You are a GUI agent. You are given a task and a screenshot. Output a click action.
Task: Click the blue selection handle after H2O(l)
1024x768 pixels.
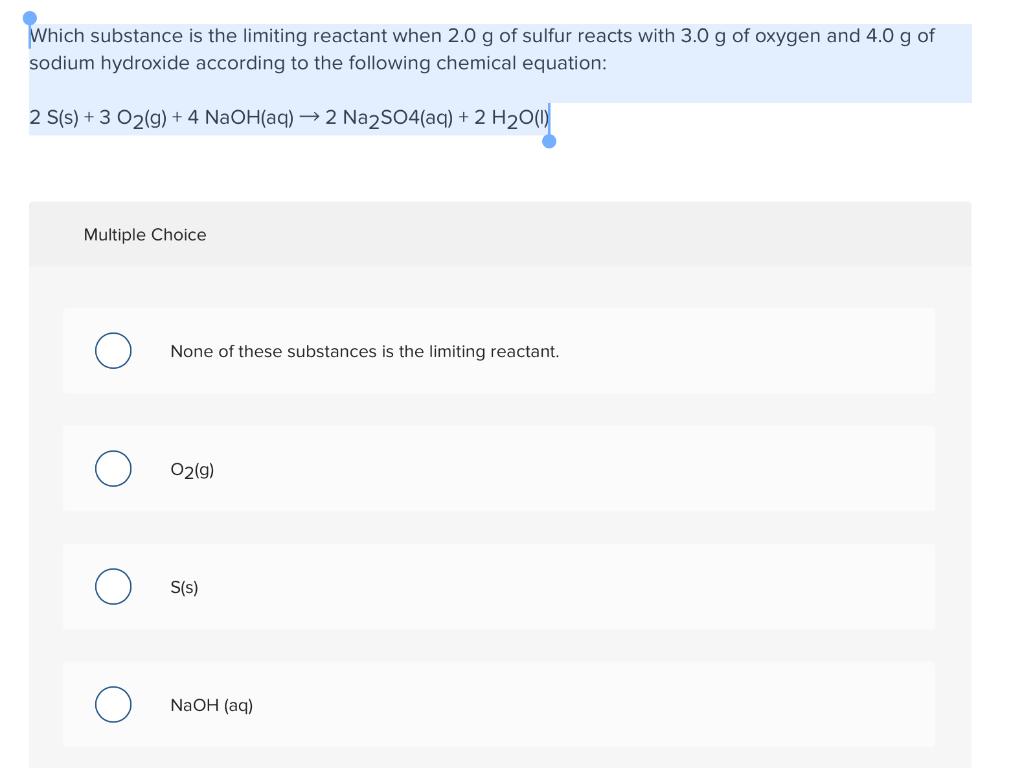(x=549, y=142)
